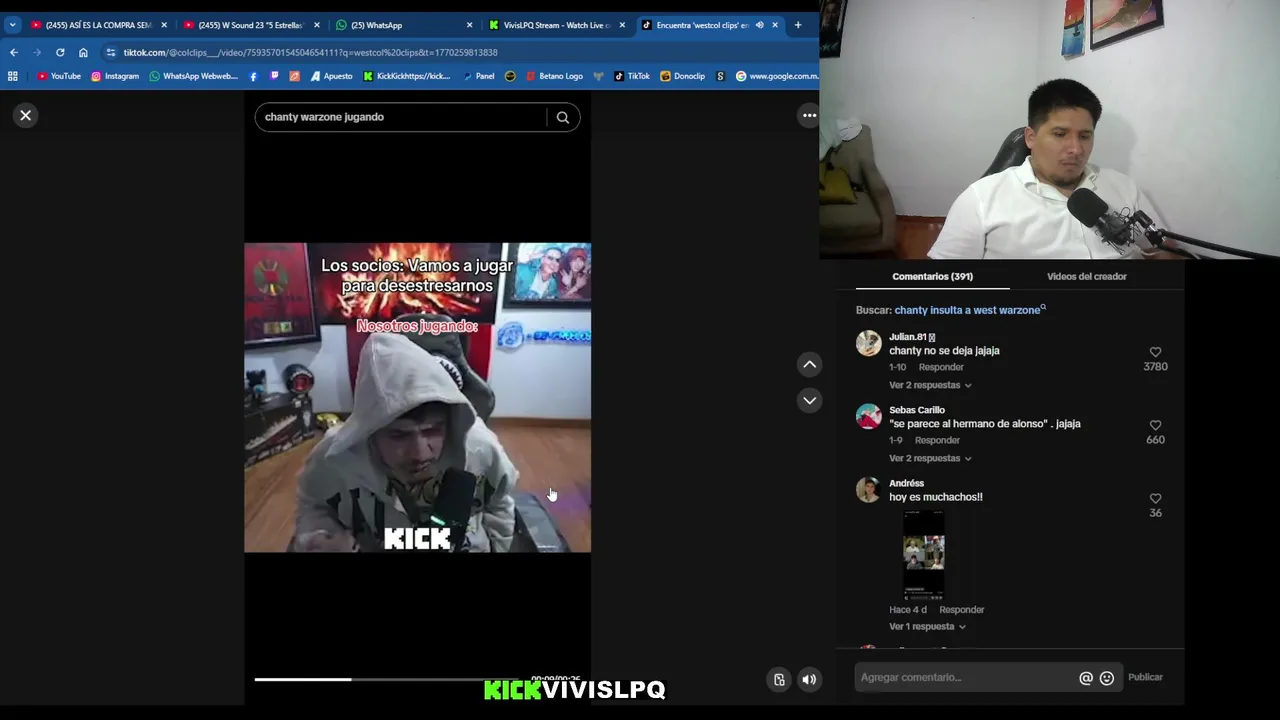Focus the Agregar comentario field

[x=965, y=678]
